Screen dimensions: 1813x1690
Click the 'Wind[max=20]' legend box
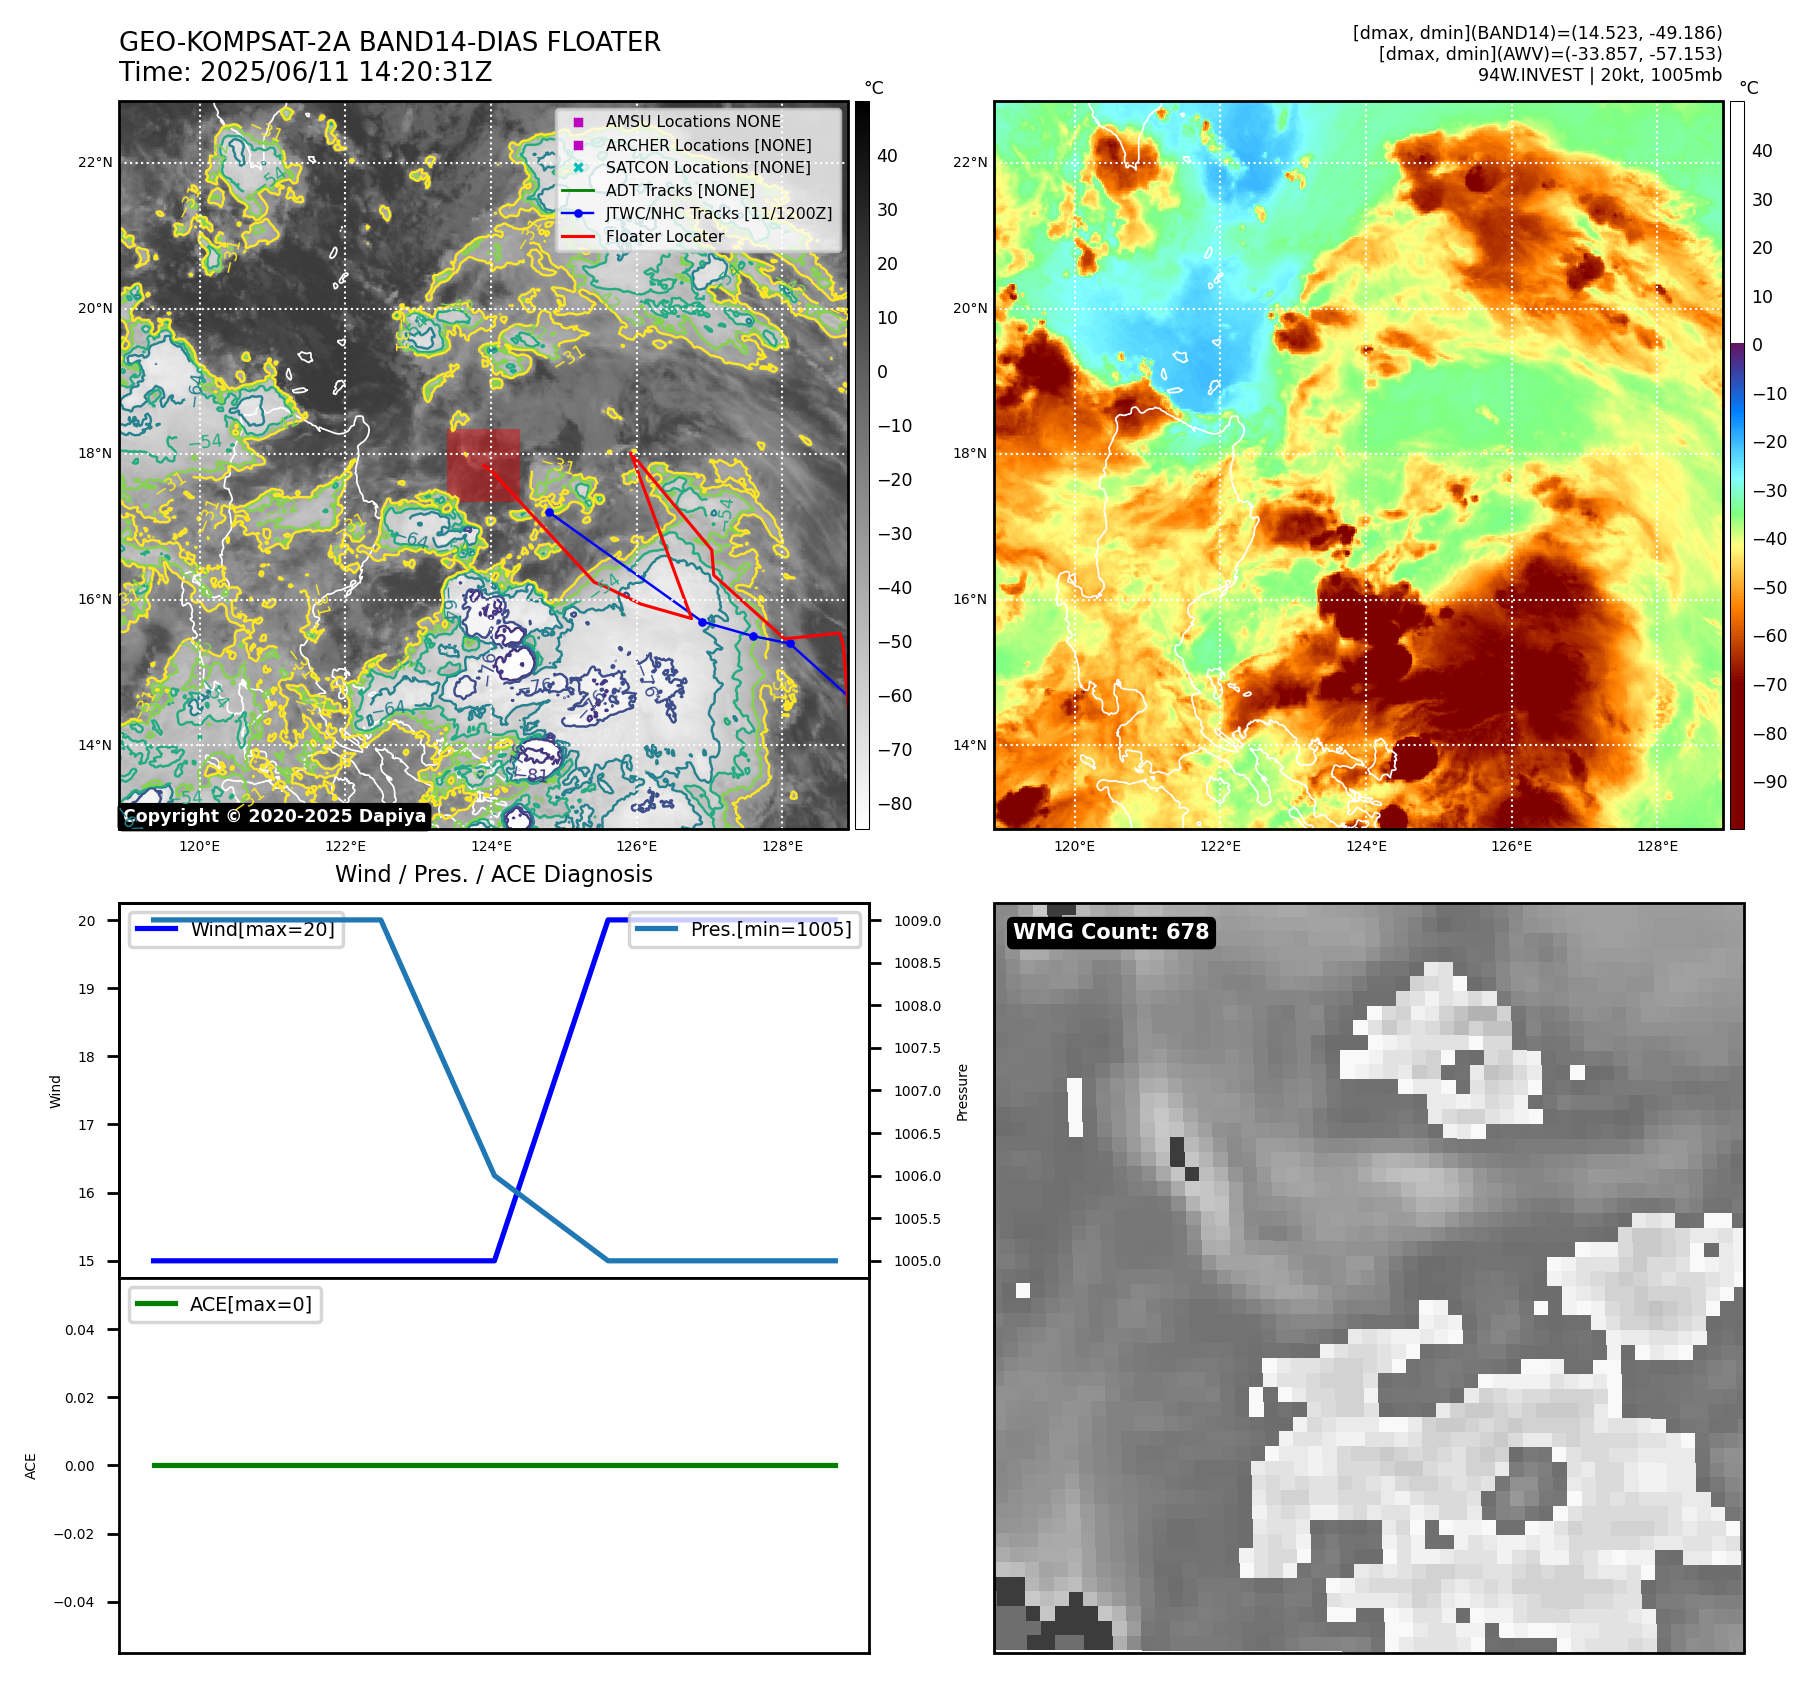pyautogui.click(x=237, y=929)
